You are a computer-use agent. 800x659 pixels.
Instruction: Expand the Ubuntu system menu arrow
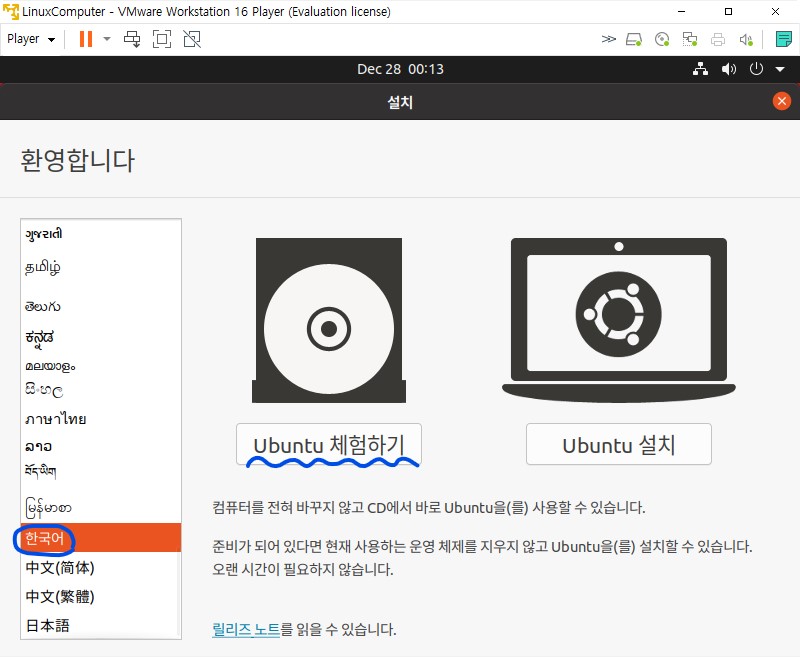tap(780, 69)
